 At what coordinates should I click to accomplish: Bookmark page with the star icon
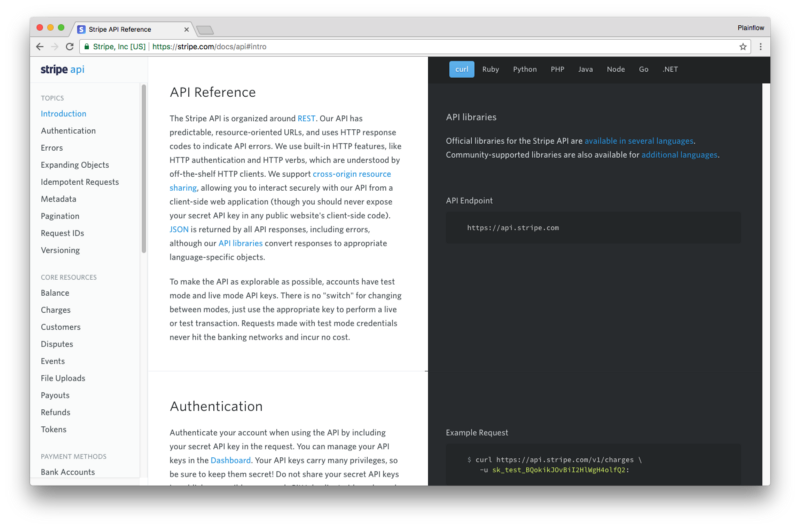point(743,46)
